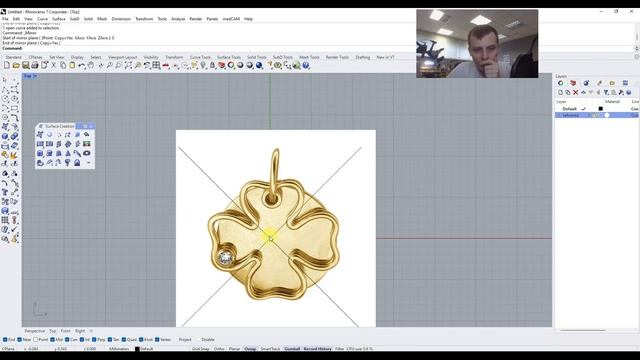Click the torus icon in Surface Creation palette
The width and height of the screenshot is (640, 360).
(87, 153)
